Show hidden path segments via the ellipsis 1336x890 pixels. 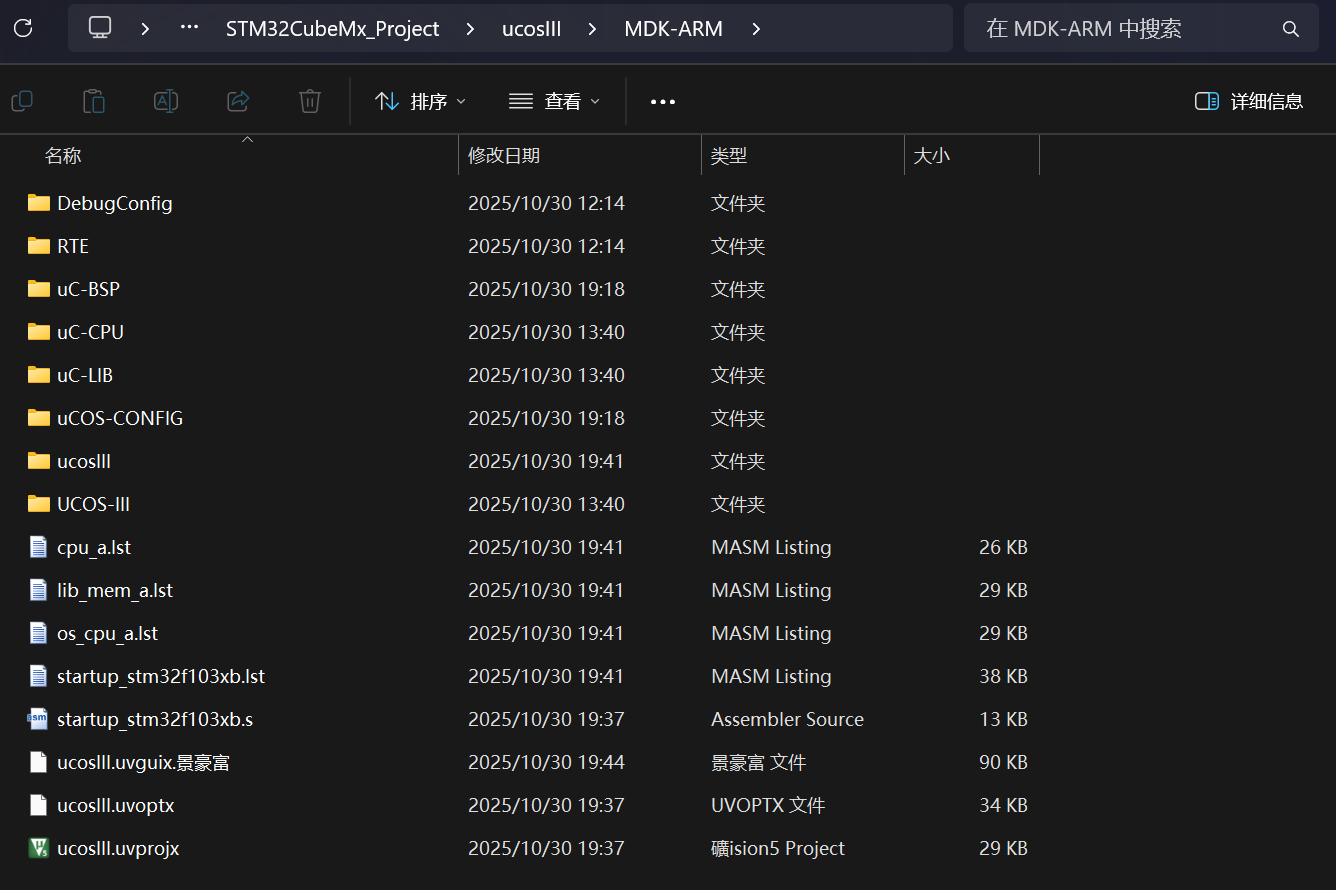(x=189, y=28)
